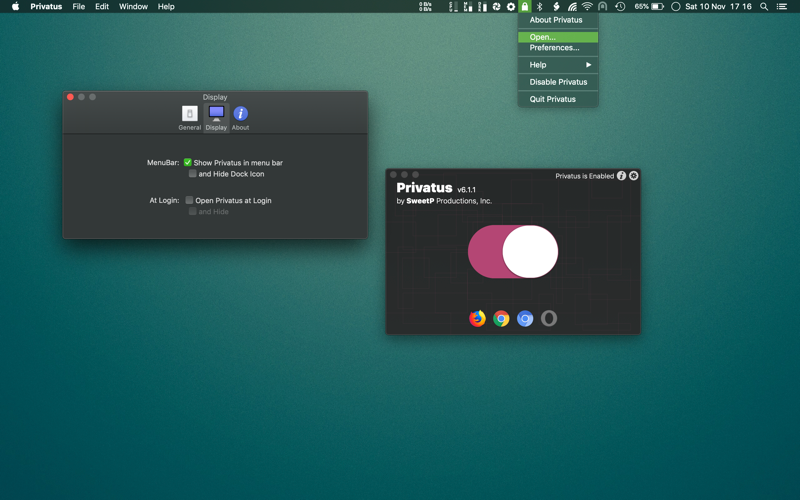Switch to the Display preferences tab
800x500 pixels.
(x=216, y=118)
